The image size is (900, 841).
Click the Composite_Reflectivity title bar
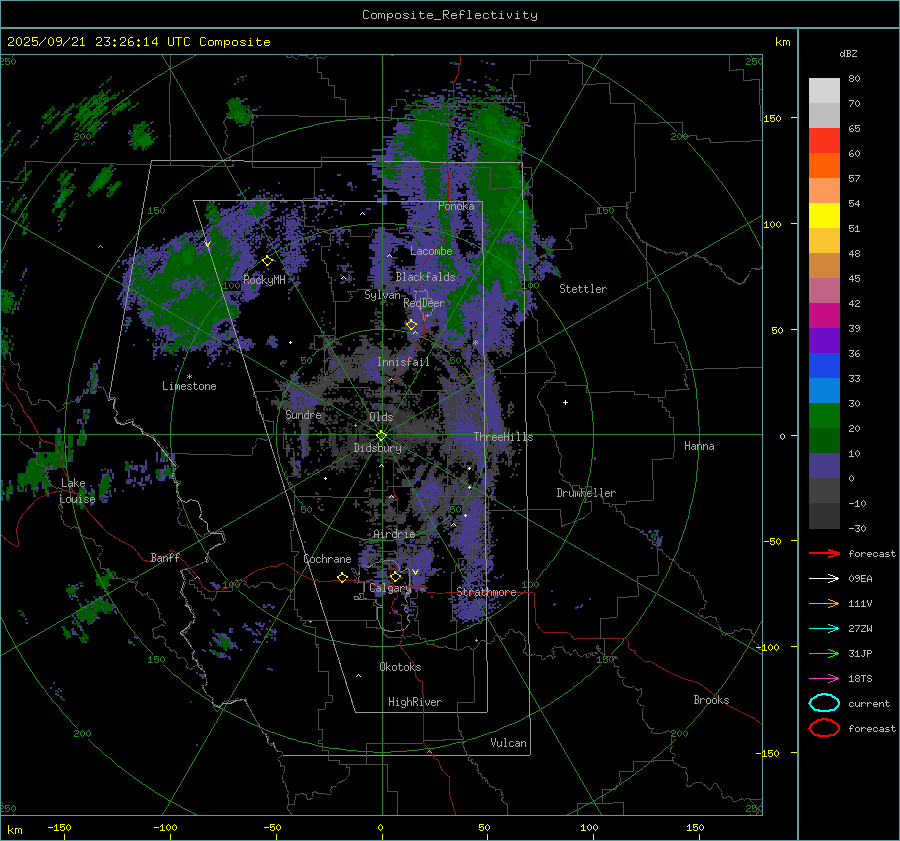point(449,14)
